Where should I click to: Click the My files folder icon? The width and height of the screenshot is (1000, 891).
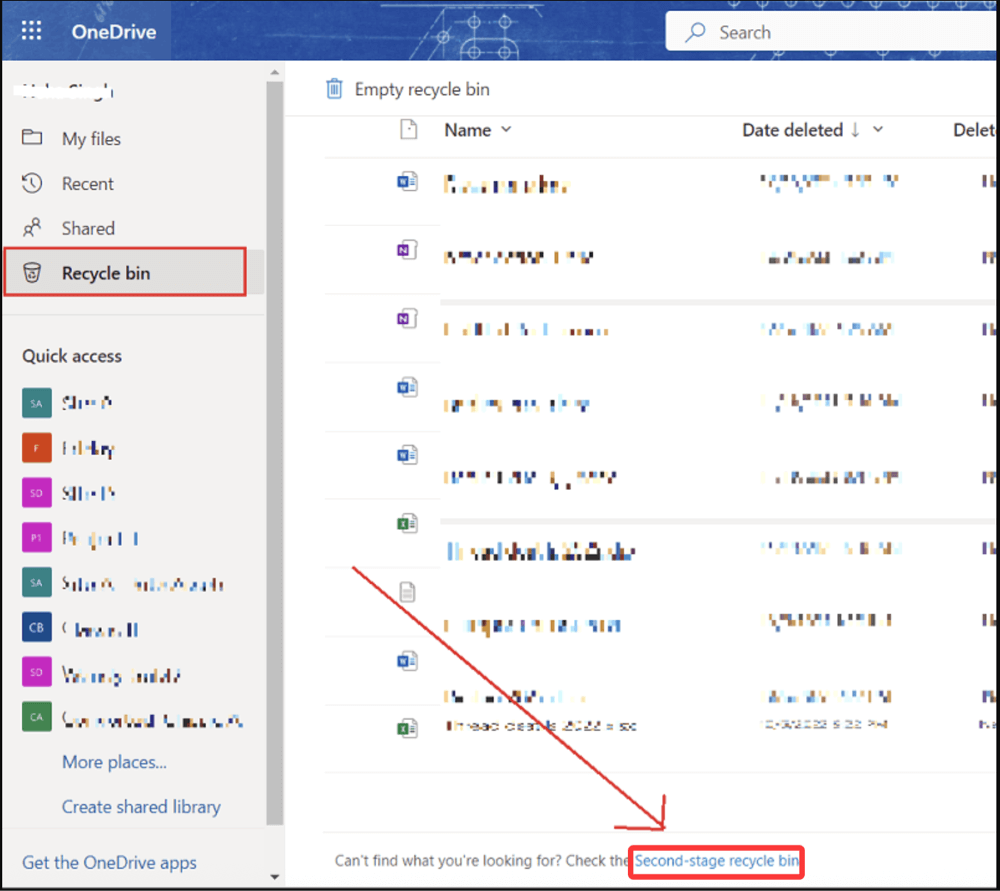click(29, 138)
